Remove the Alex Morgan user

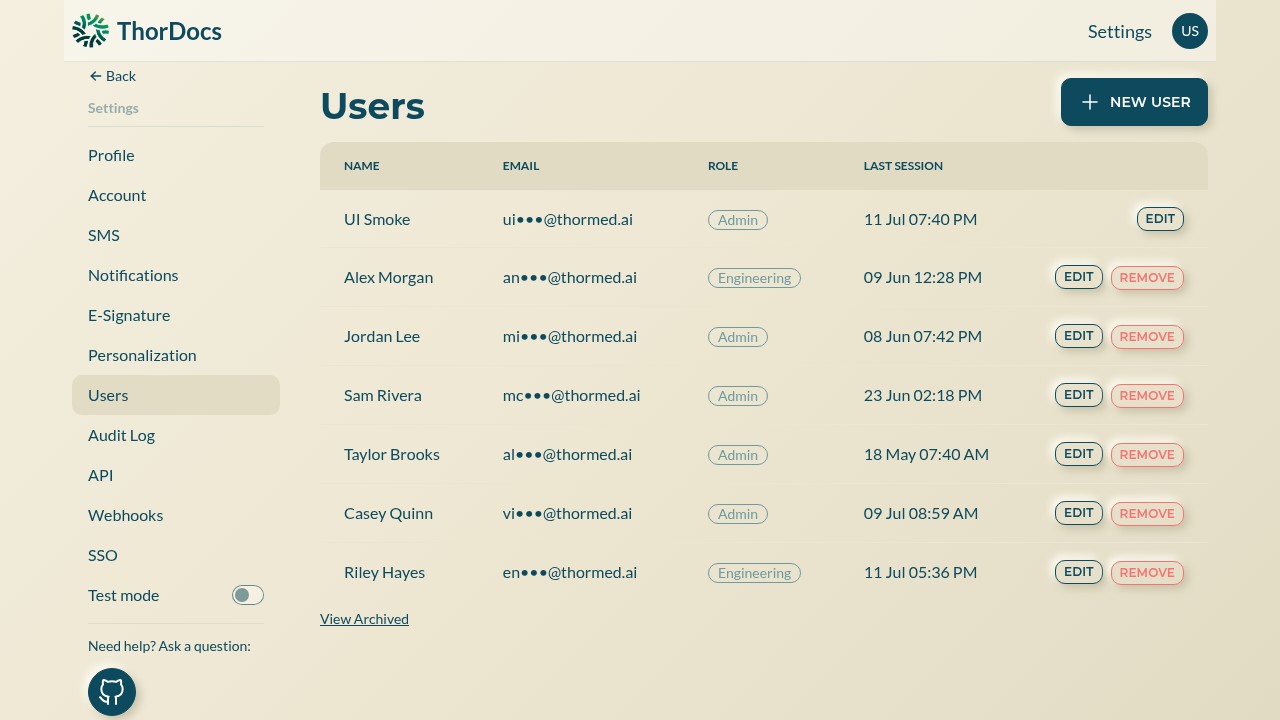[1147, 278]
